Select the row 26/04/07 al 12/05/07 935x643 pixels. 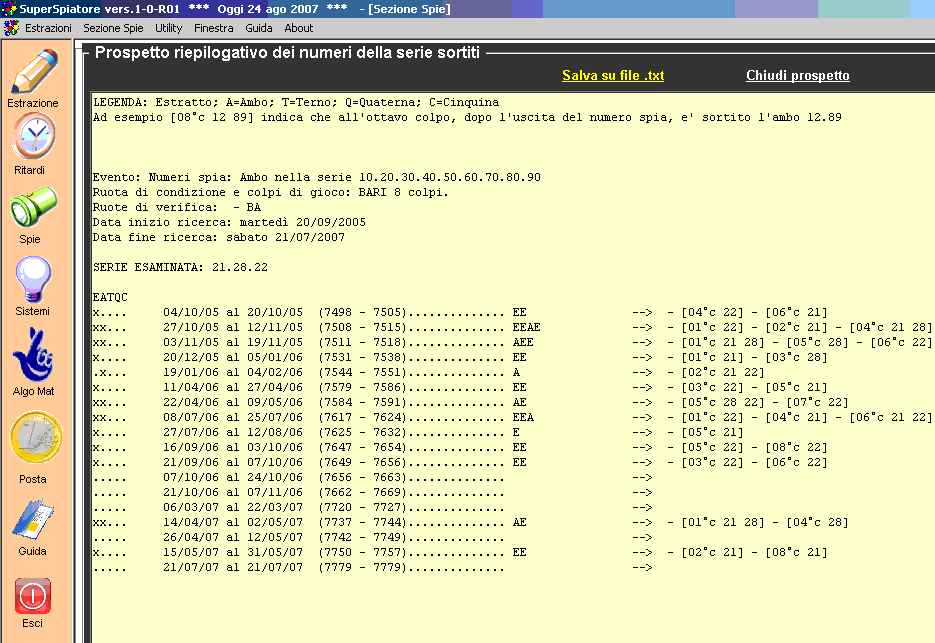tap(373, 537)
